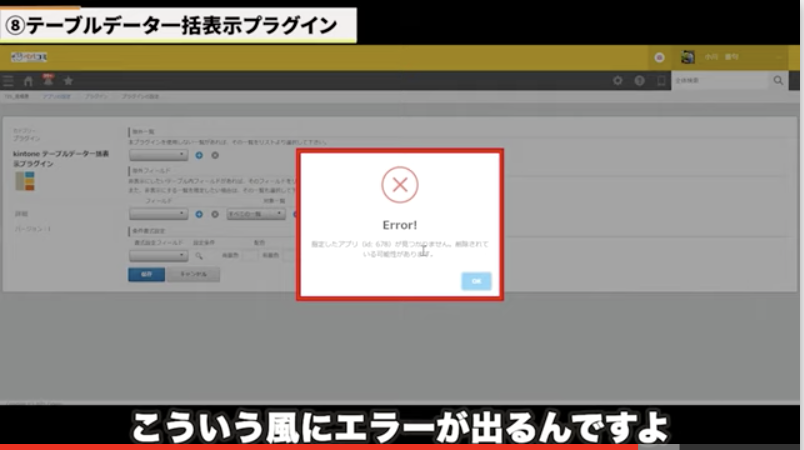Go to the kintone home portal icon
The image size is (804, 450).
pyautogui.click(x=29, y=81)
